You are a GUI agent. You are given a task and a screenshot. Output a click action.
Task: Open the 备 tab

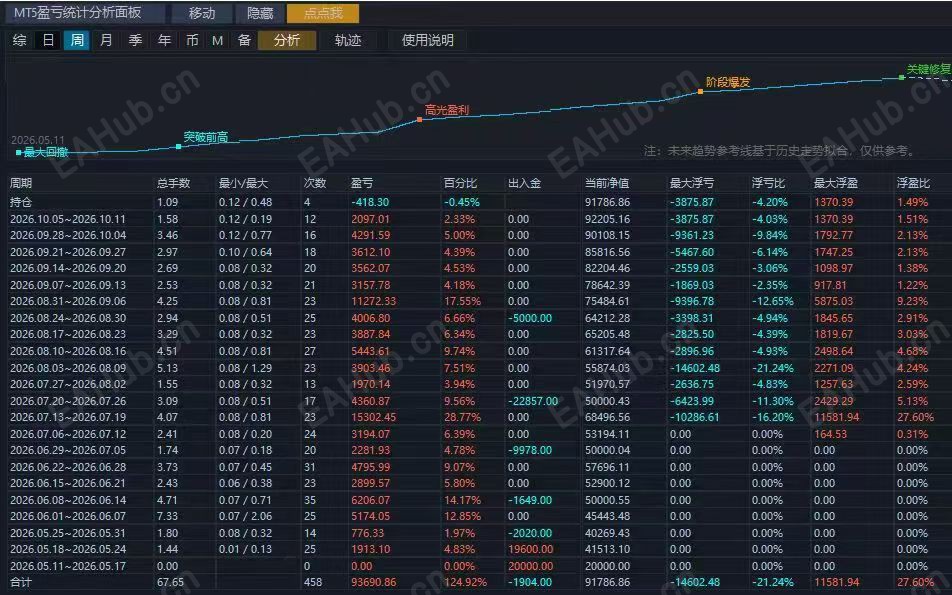(244, 40)
